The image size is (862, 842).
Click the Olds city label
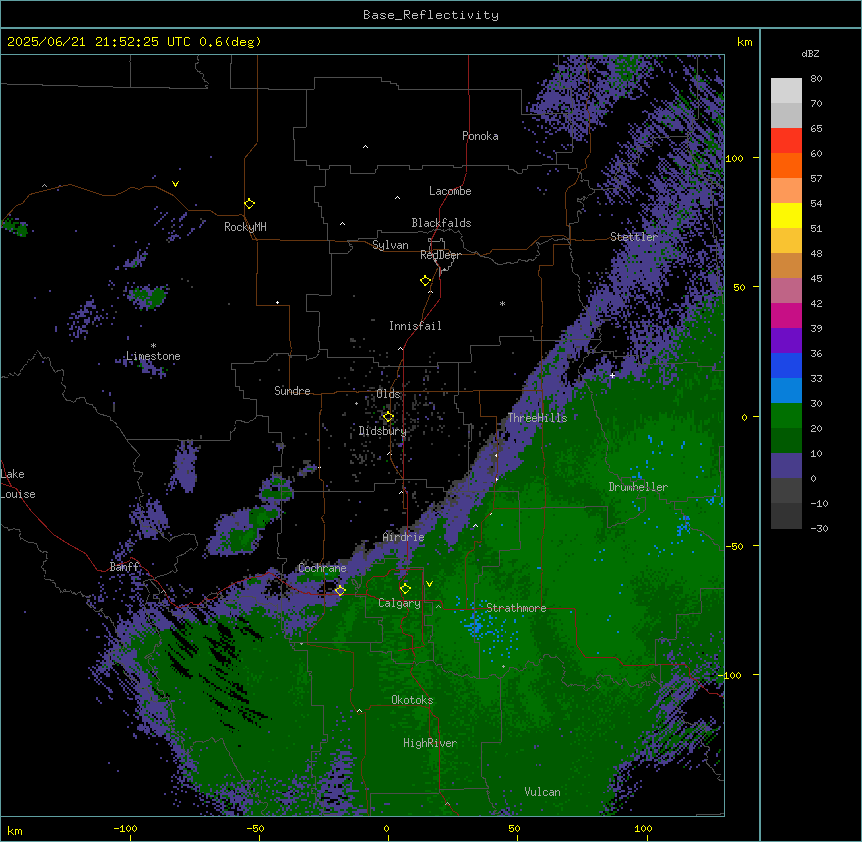388,394
